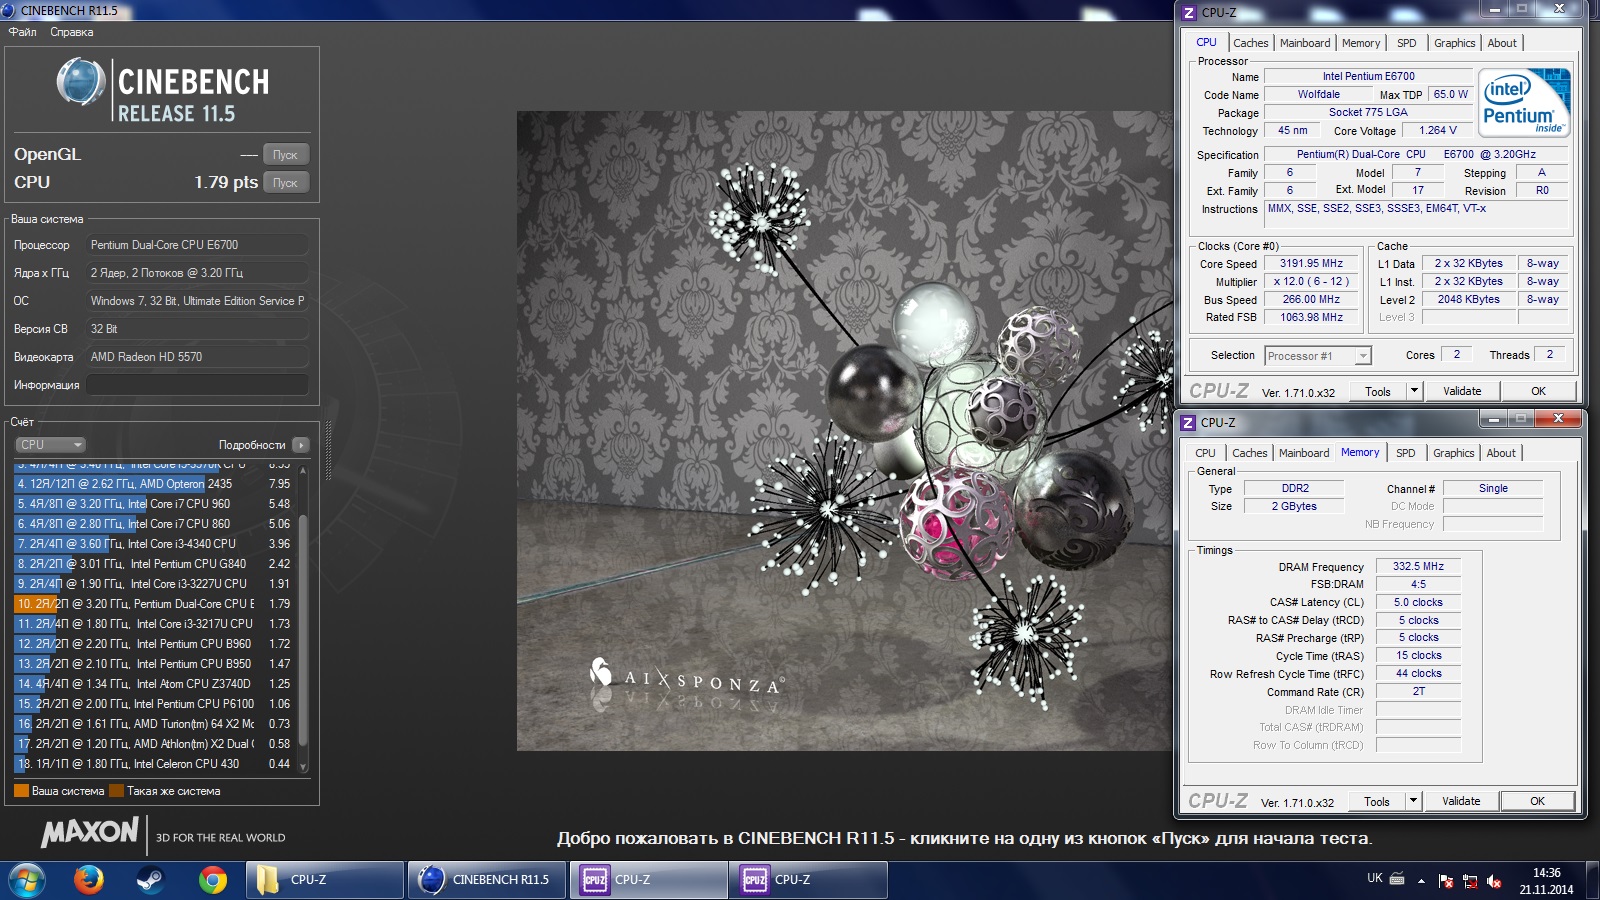Image resolution: width=1600 pixels, height=900 pixels.
Task: Expand the Подробности details arrow
Action: [301, 445]
